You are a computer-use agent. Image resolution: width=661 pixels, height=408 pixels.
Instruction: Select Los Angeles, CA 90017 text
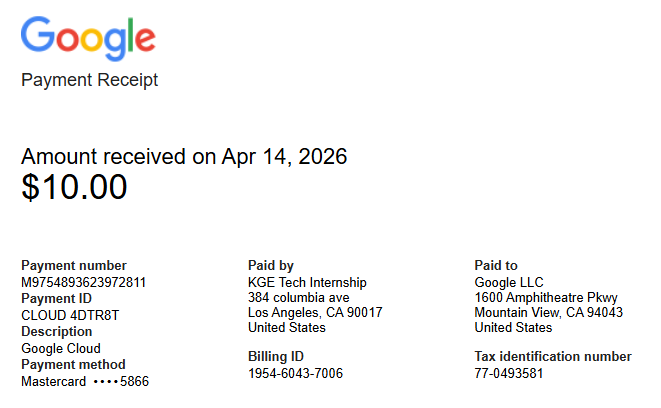coord(315,312)
